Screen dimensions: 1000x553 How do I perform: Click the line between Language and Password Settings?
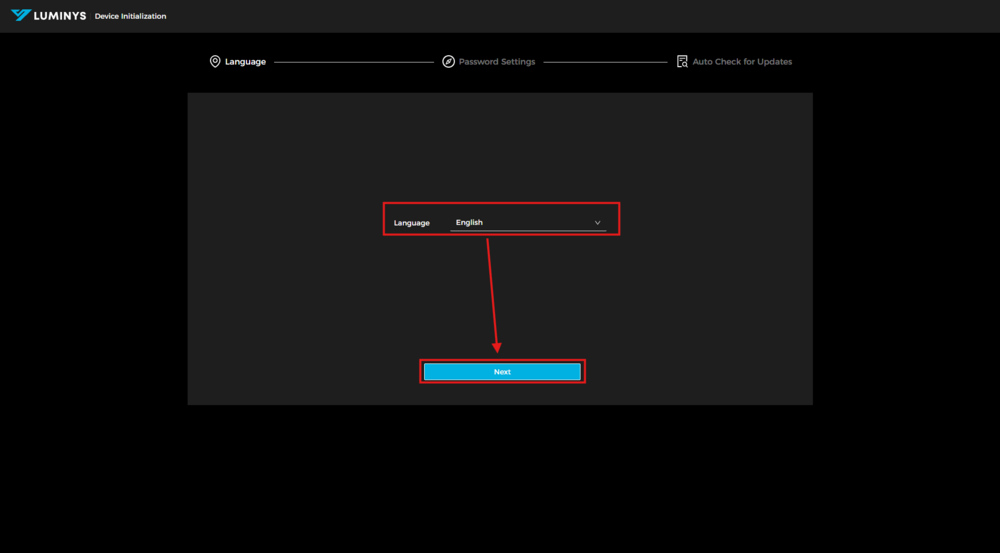tap(354, 62)
